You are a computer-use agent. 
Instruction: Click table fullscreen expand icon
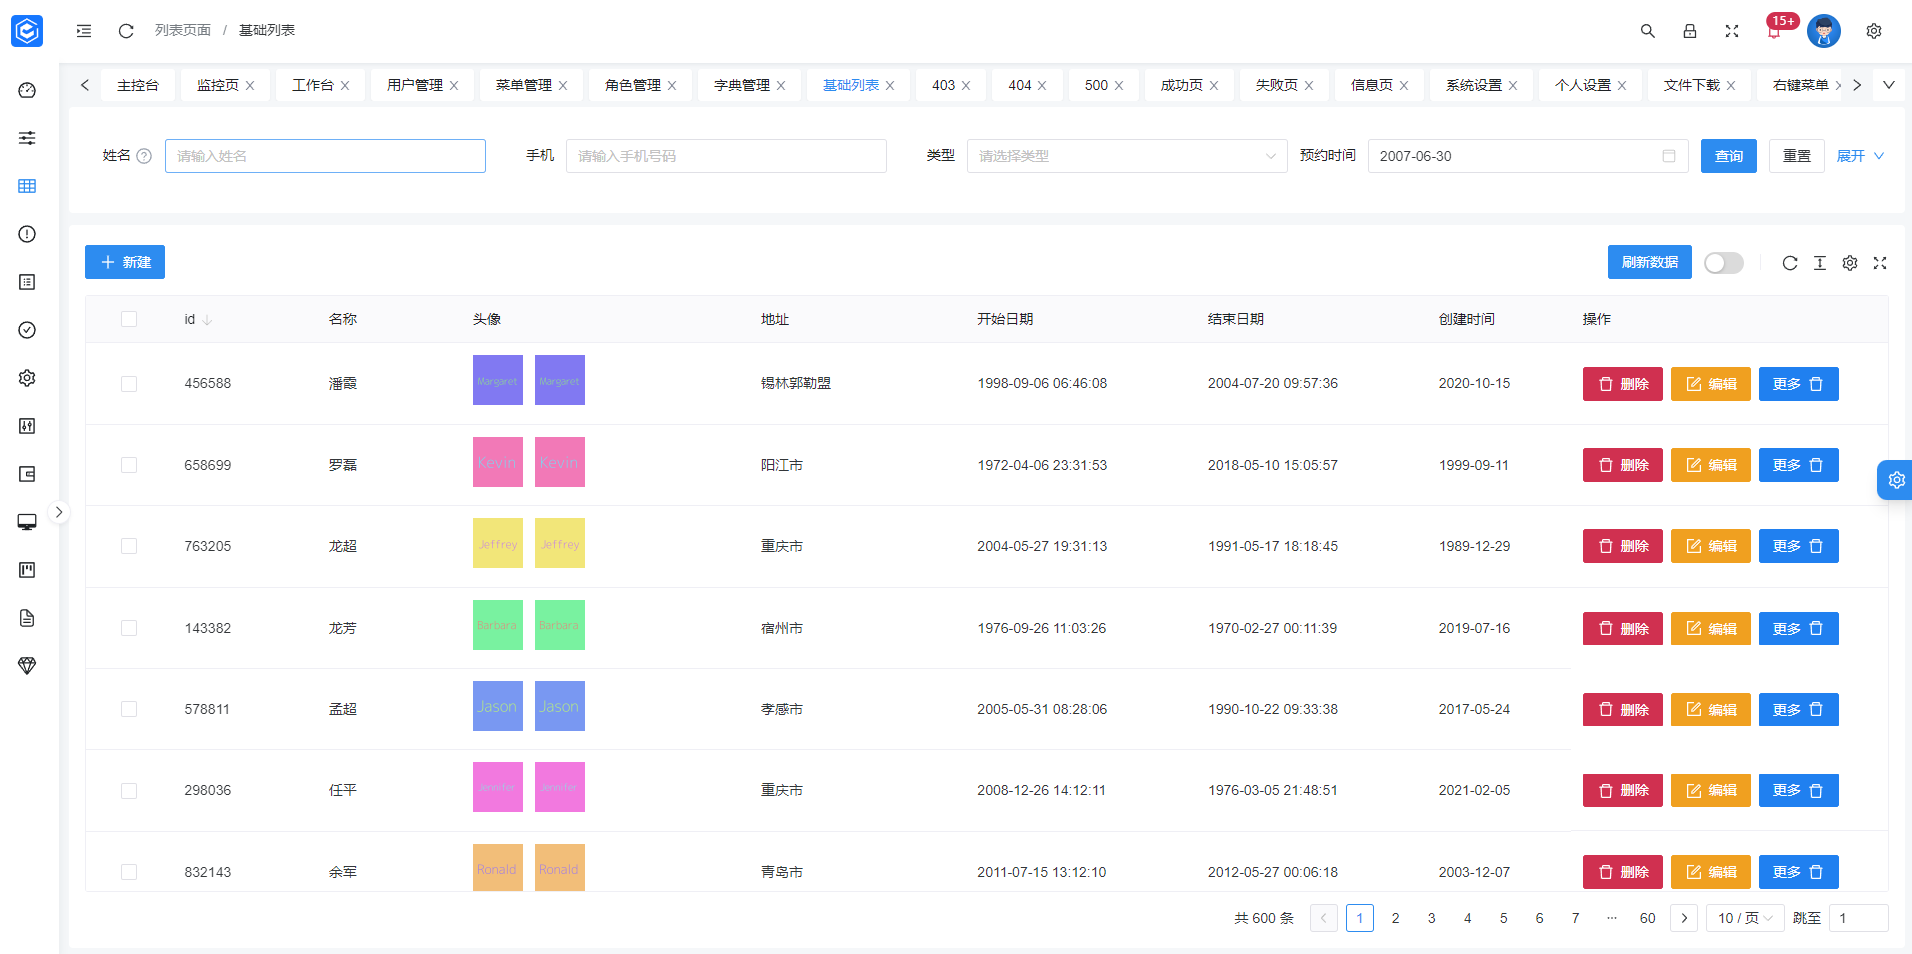click(1880, 263)
